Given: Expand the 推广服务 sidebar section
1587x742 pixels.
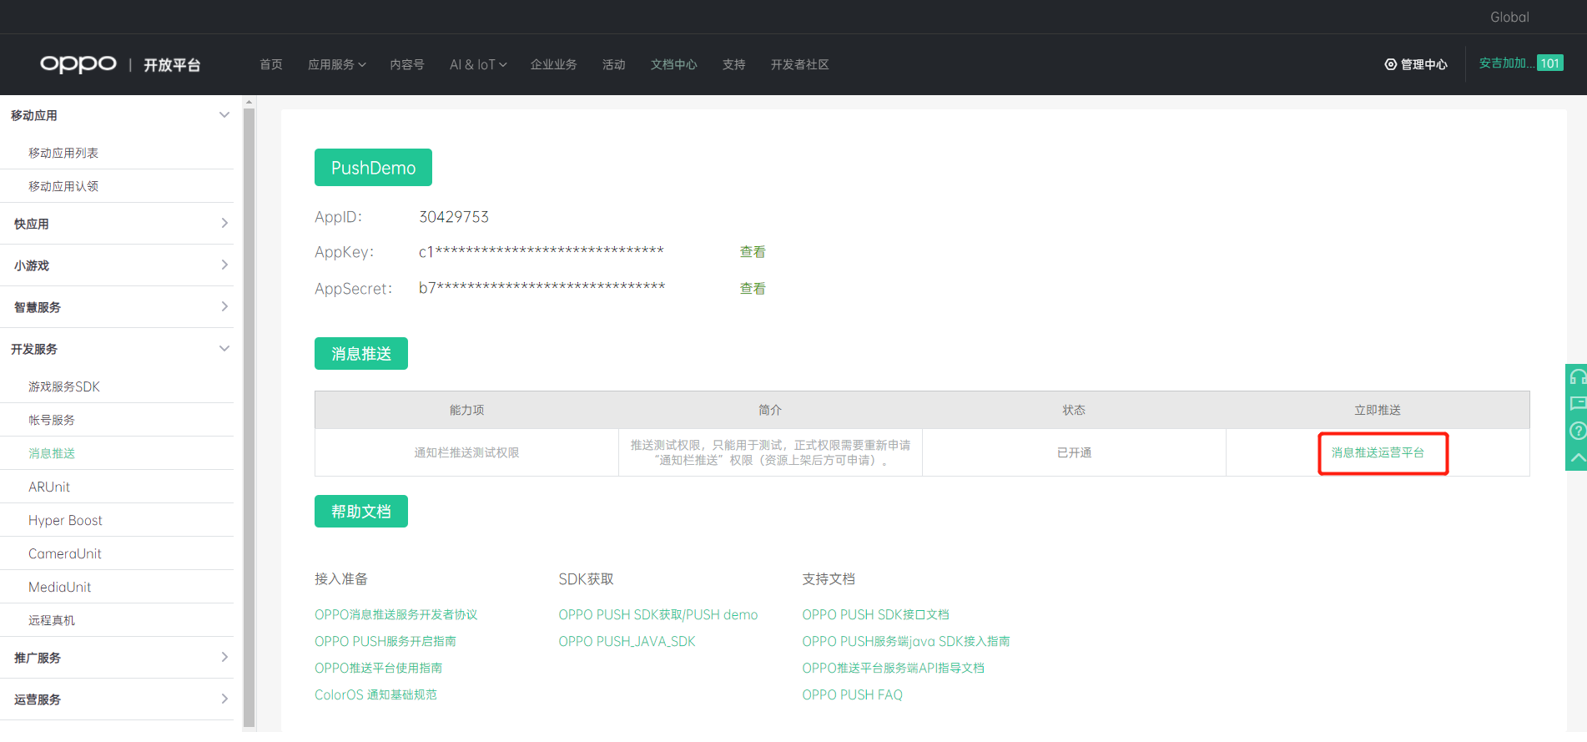Looking at the screenshot, I should pos(224,658).
